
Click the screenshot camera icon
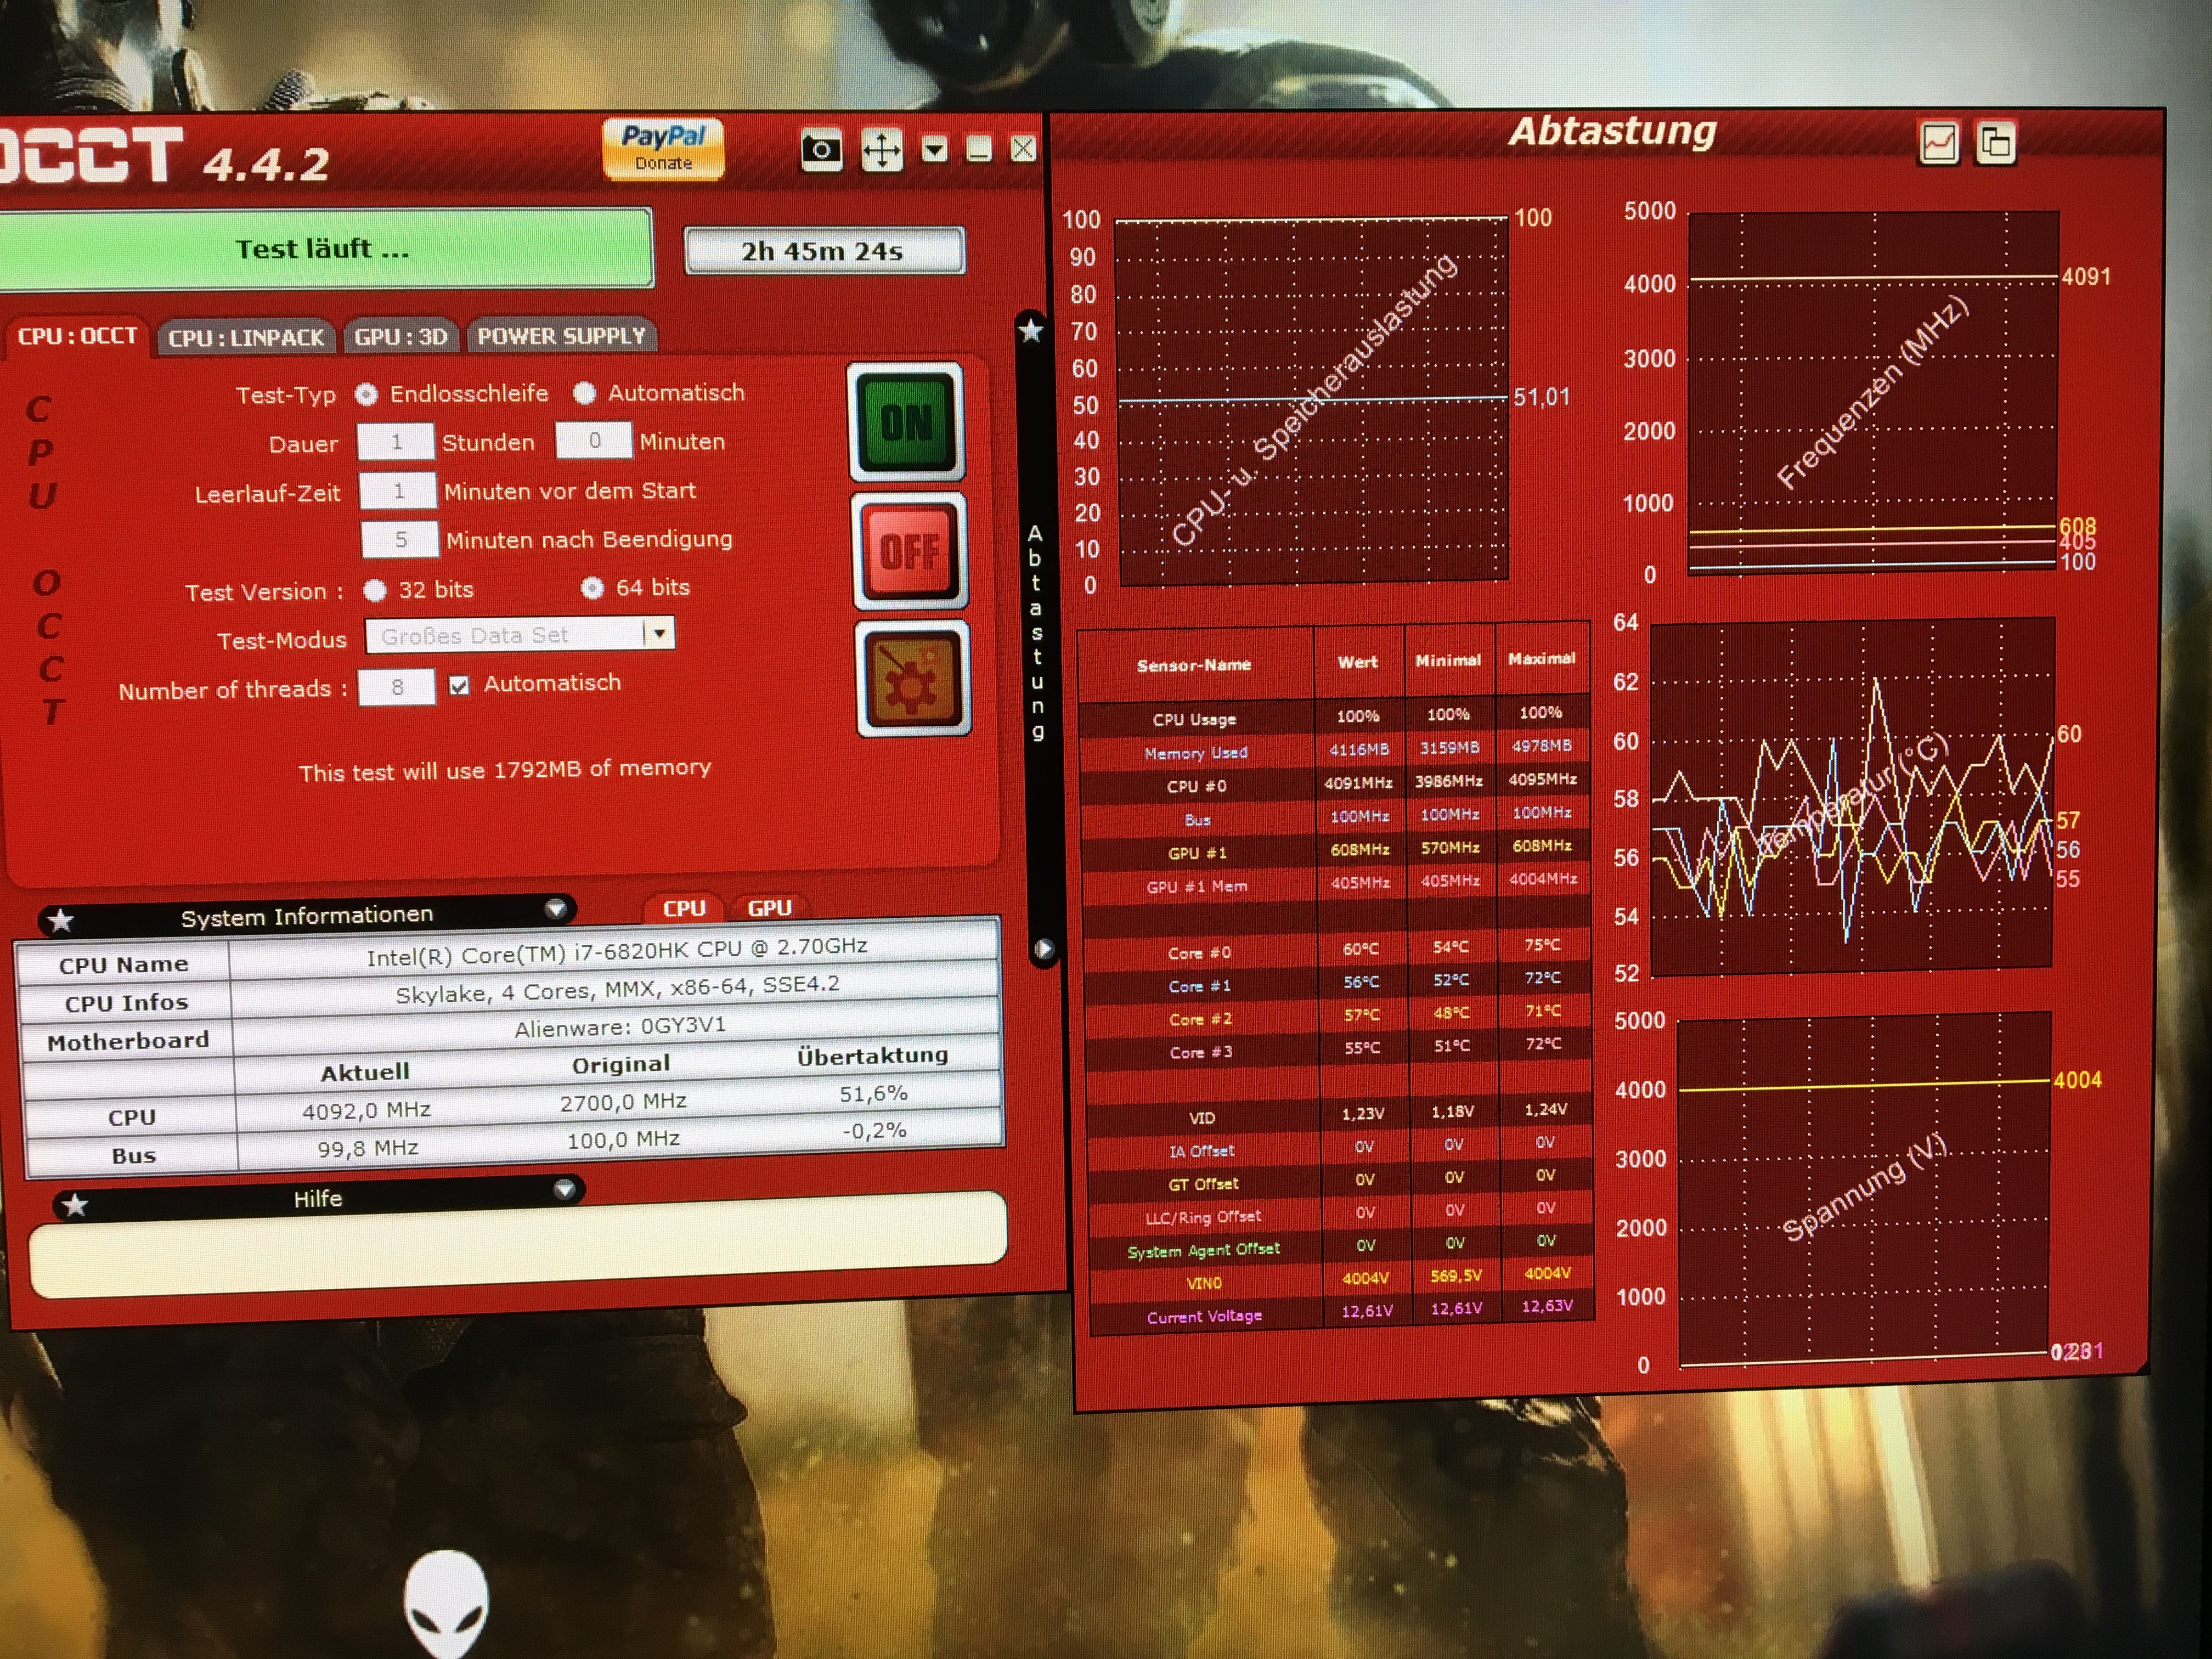click(x=821, y=151)
